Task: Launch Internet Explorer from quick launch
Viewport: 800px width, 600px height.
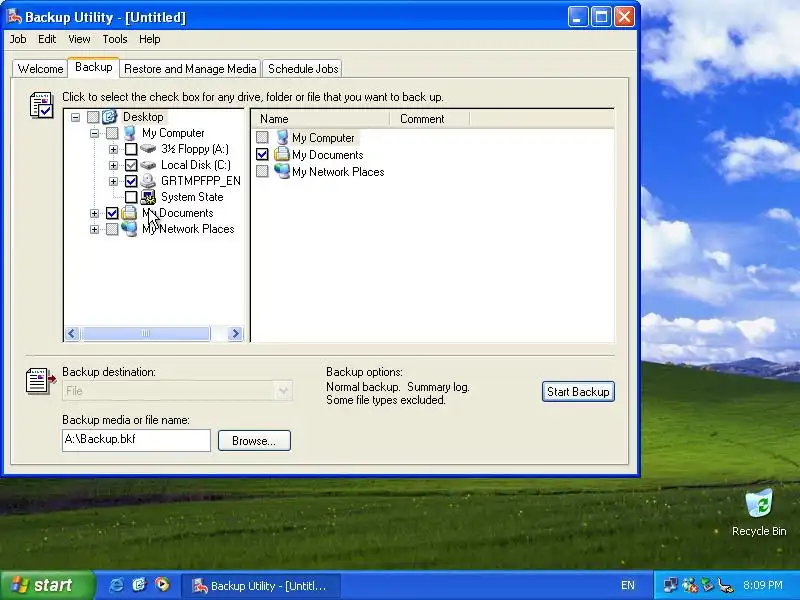Action: point(116,585)
